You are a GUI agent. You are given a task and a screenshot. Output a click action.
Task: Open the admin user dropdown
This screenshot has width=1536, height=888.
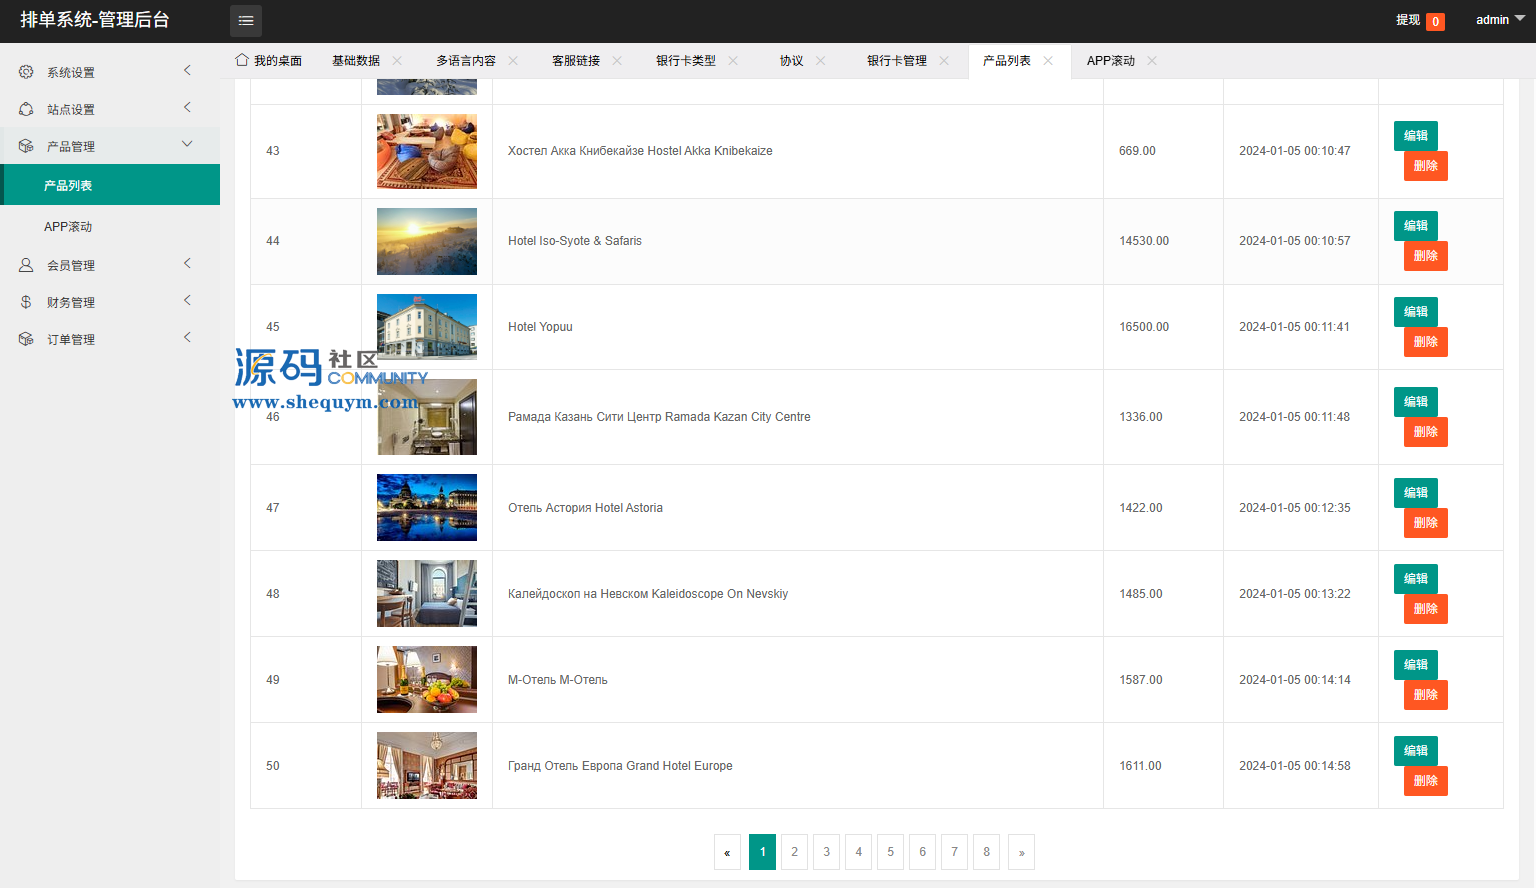(x=1499, y=20)
